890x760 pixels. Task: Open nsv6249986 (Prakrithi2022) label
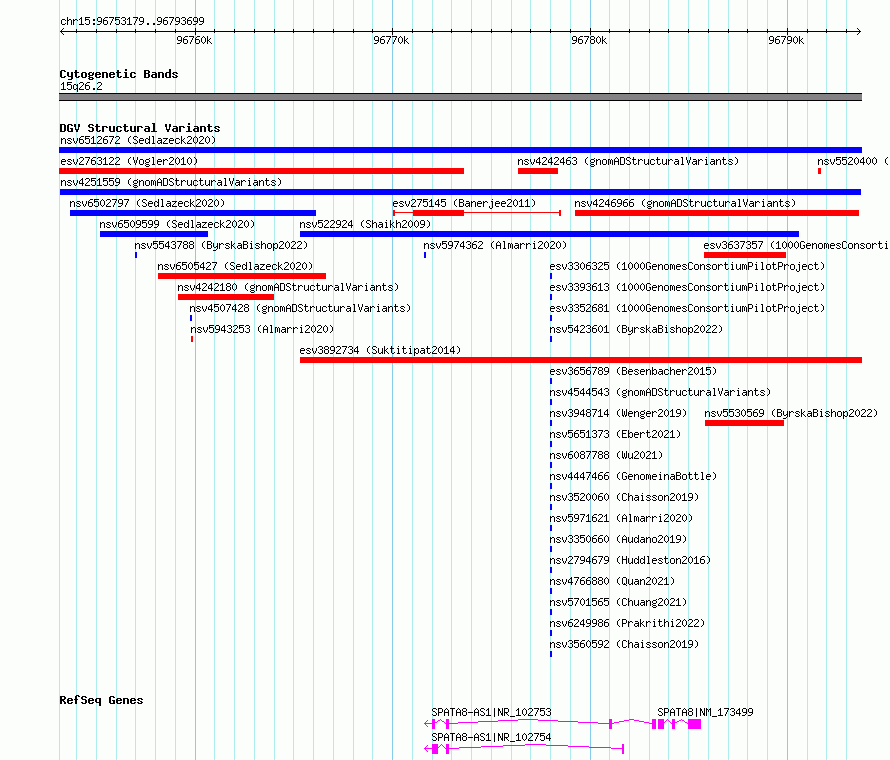(627, 623)
